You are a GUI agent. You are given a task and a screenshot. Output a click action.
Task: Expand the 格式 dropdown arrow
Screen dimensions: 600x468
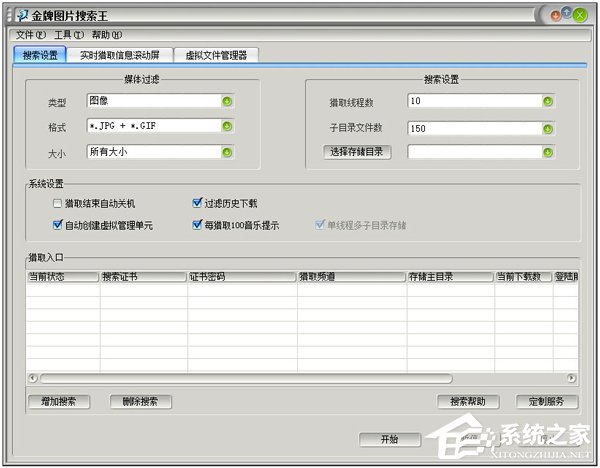pyautogui.click(x=227, y=126)
